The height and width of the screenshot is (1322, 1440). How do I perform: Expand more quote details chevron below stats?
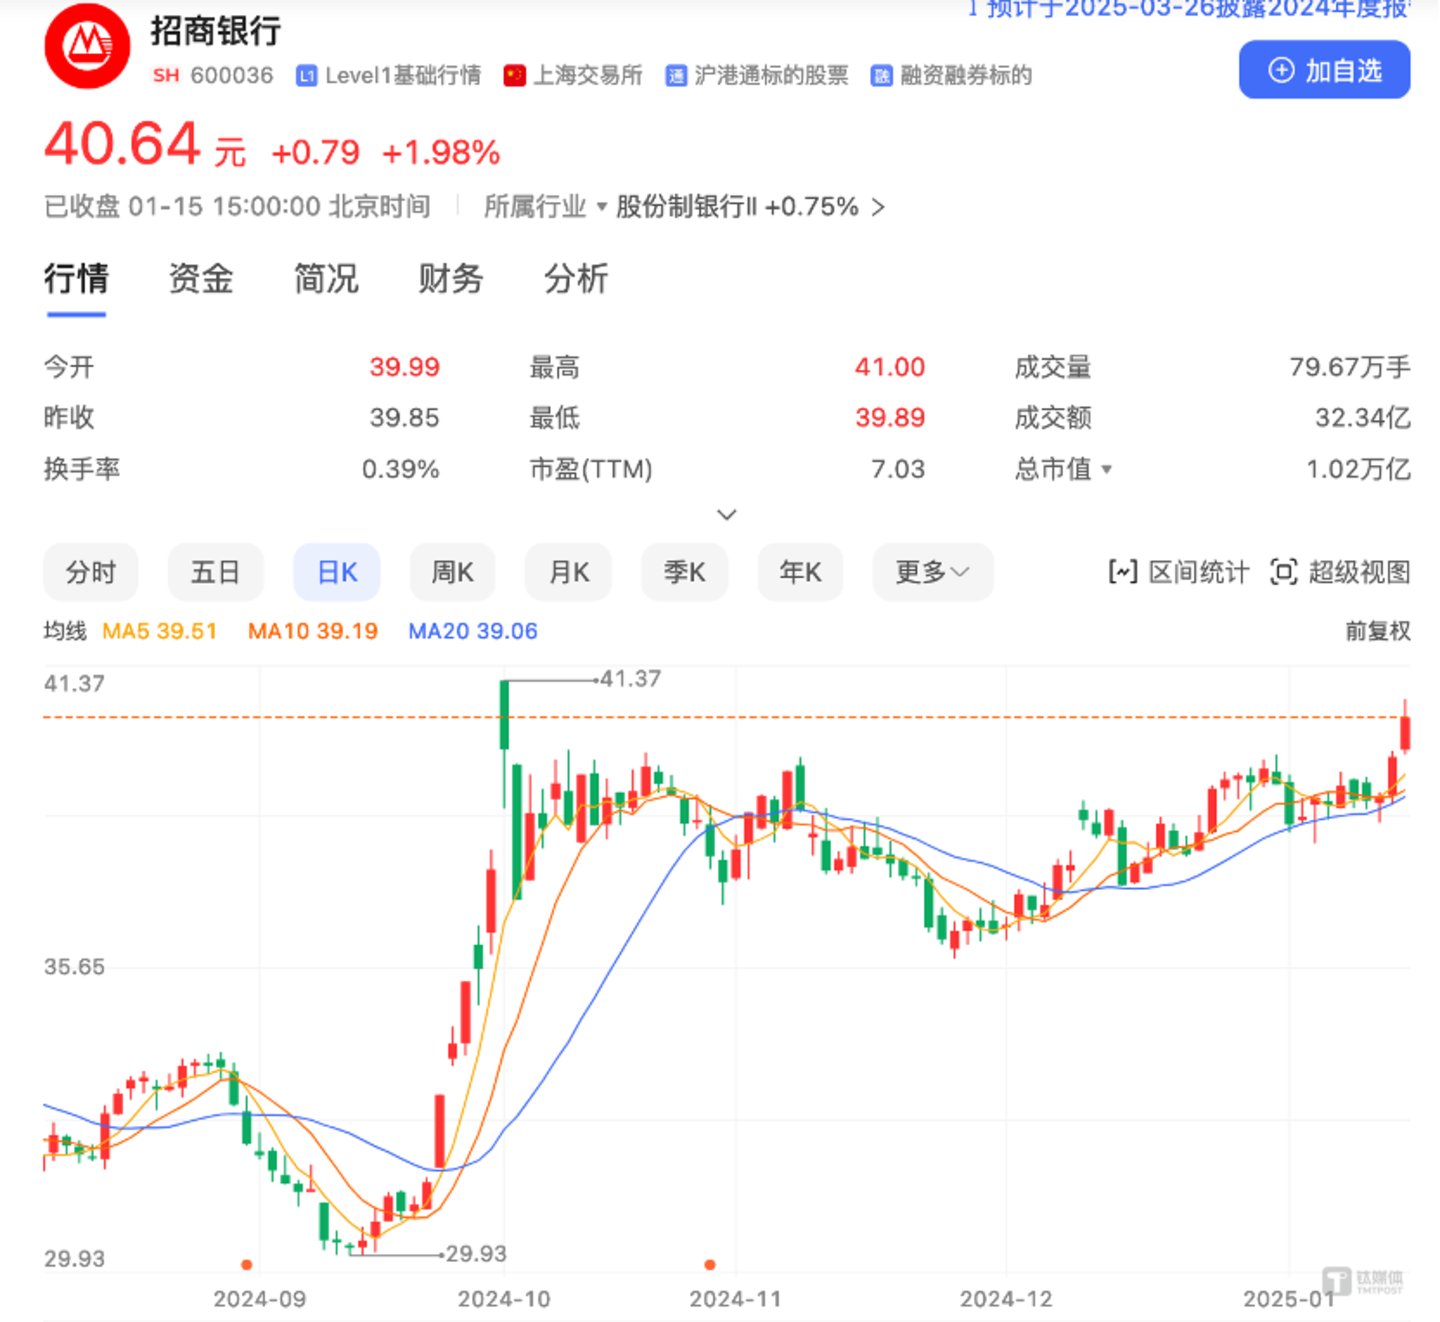click(x=727, y=514)
